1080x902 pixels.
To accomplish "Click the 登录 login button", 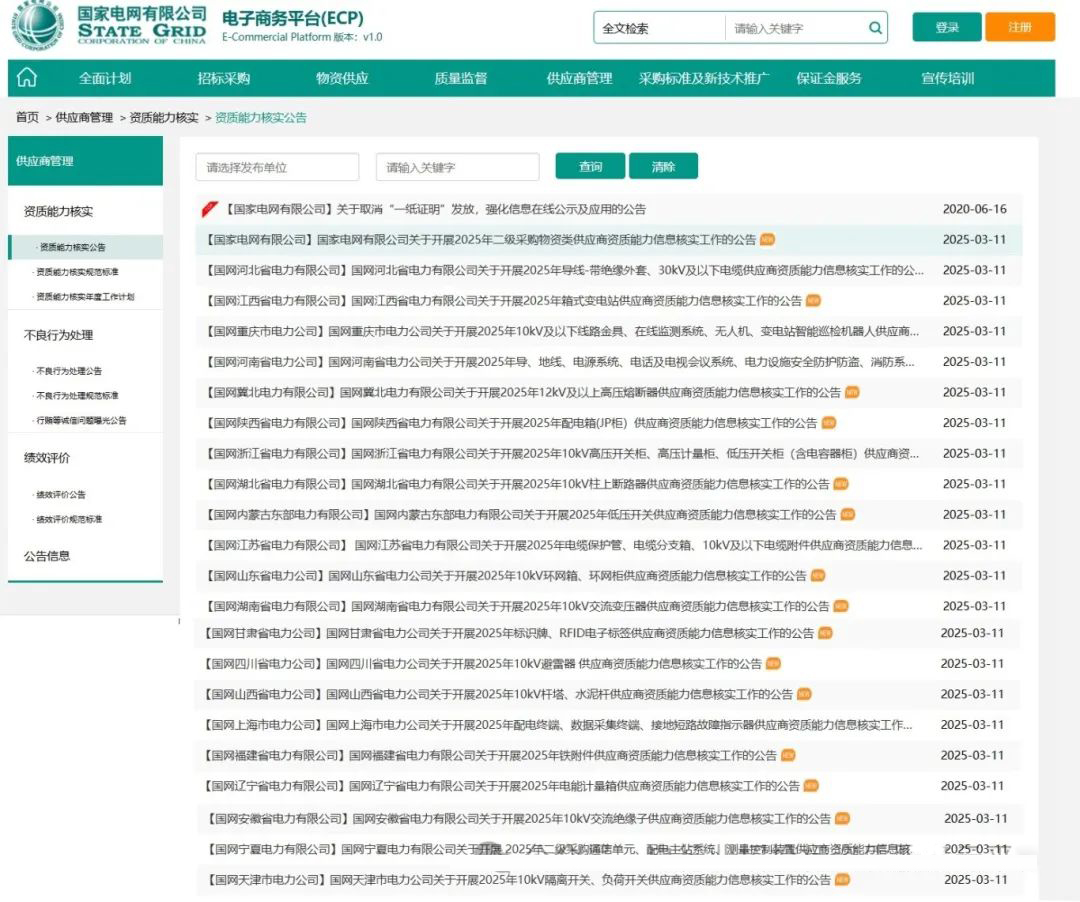I will point(946,27).
